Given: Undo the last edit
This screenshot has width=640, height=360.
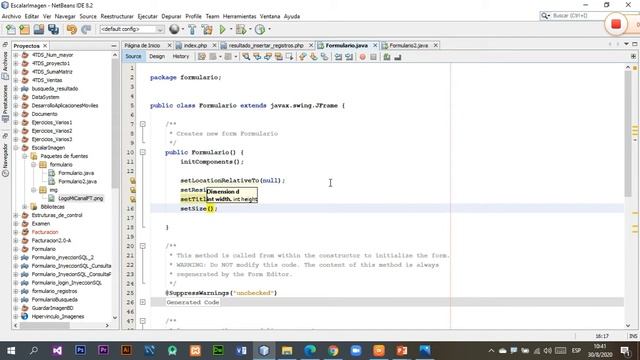Looking at the screenshot, I should coord(72,29).
